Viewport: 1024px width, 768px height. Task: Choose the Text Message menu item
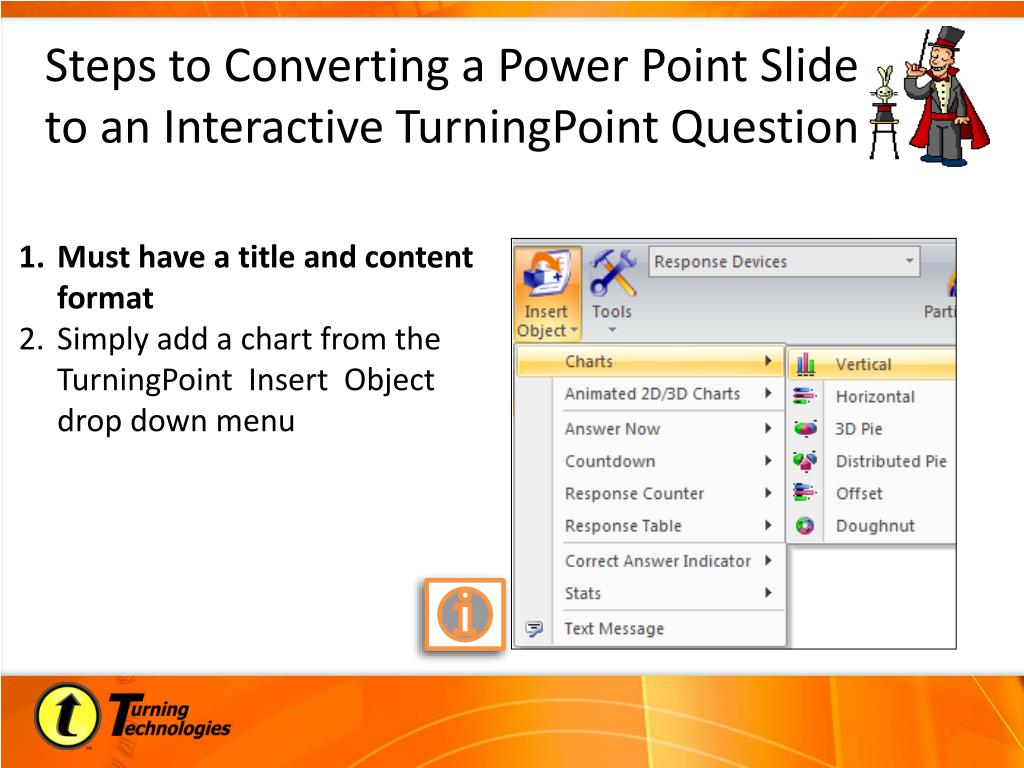(x=650, y=628)
